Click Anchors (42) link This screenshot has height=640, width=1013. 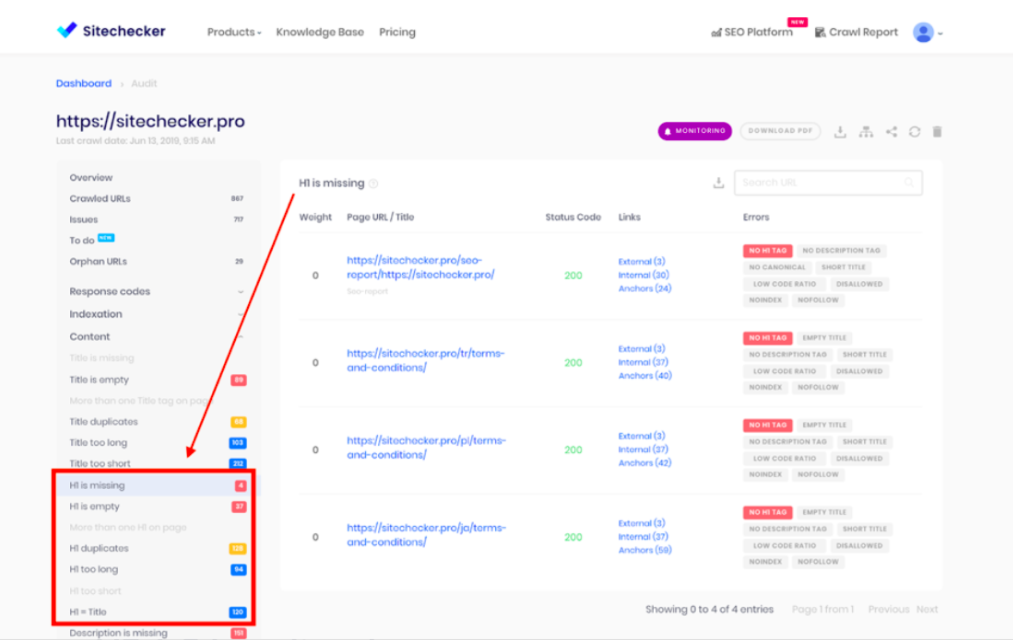pos(645,463)
